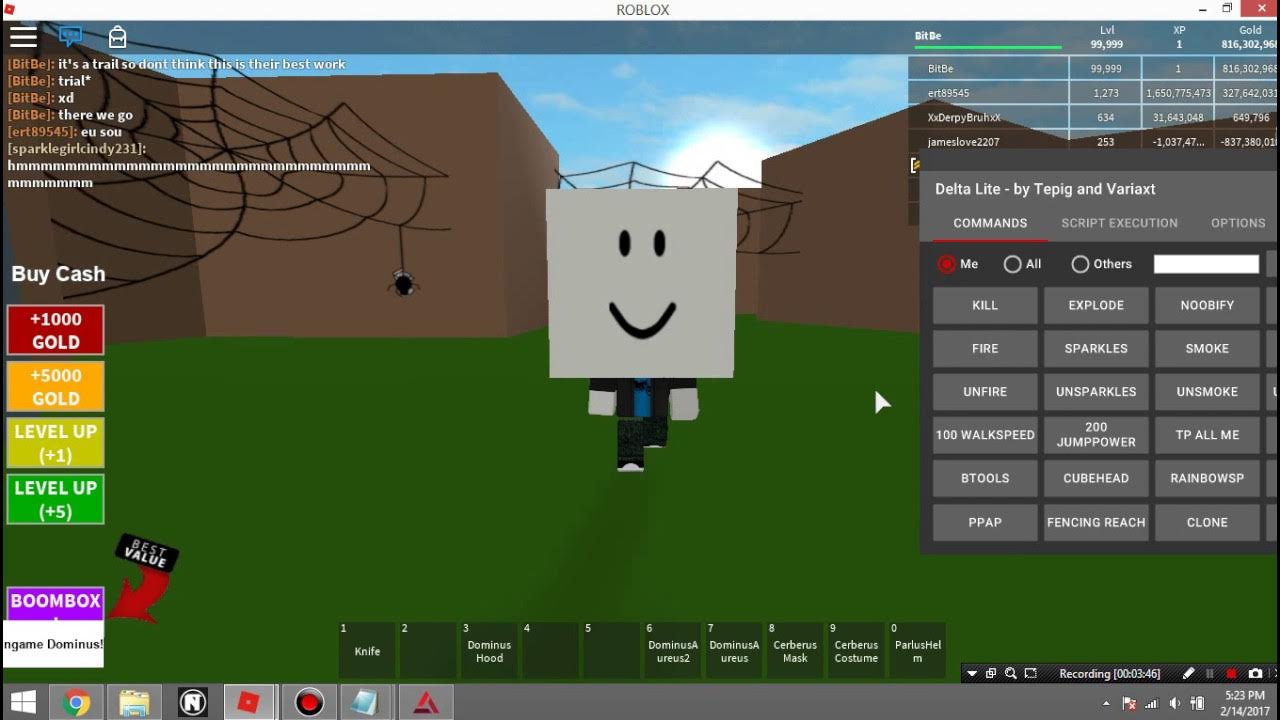
Task: Buy the LEVEL UP (+5) option
Action: click(x=55, y=499)
